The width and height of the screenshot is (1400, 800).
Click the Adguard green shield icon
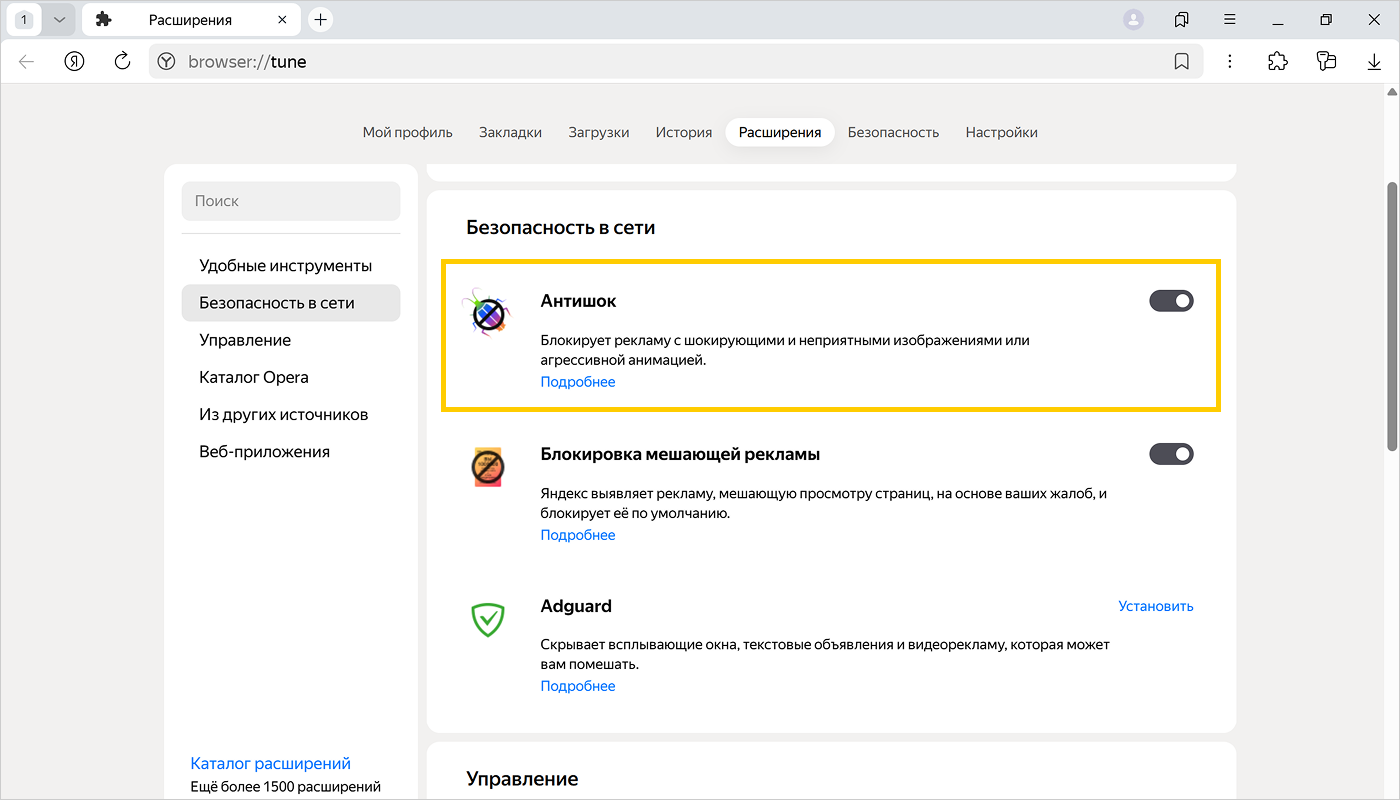pos(487,619)
